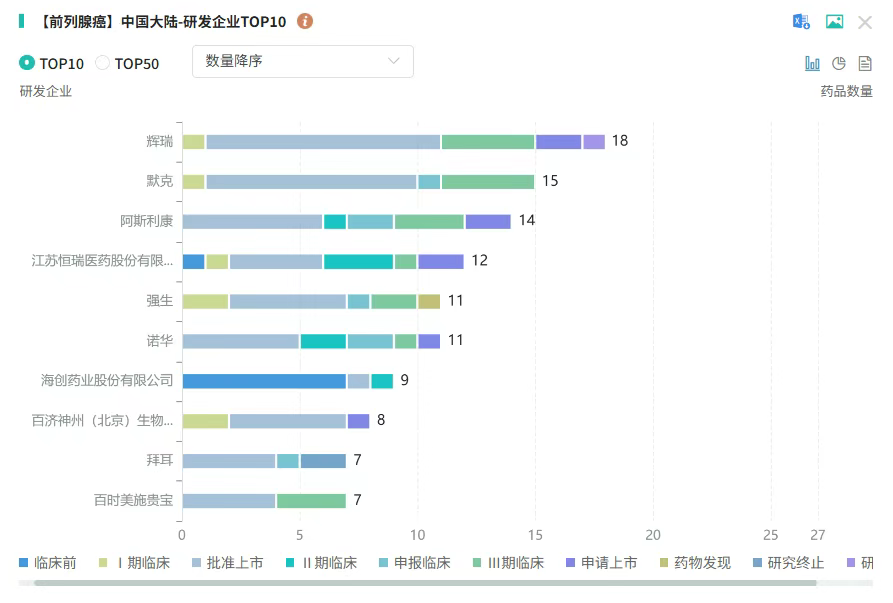The height and width of the screenshot is (603, 893).
Task: Click the orange info icon beside title
Action: click(306, 21)
